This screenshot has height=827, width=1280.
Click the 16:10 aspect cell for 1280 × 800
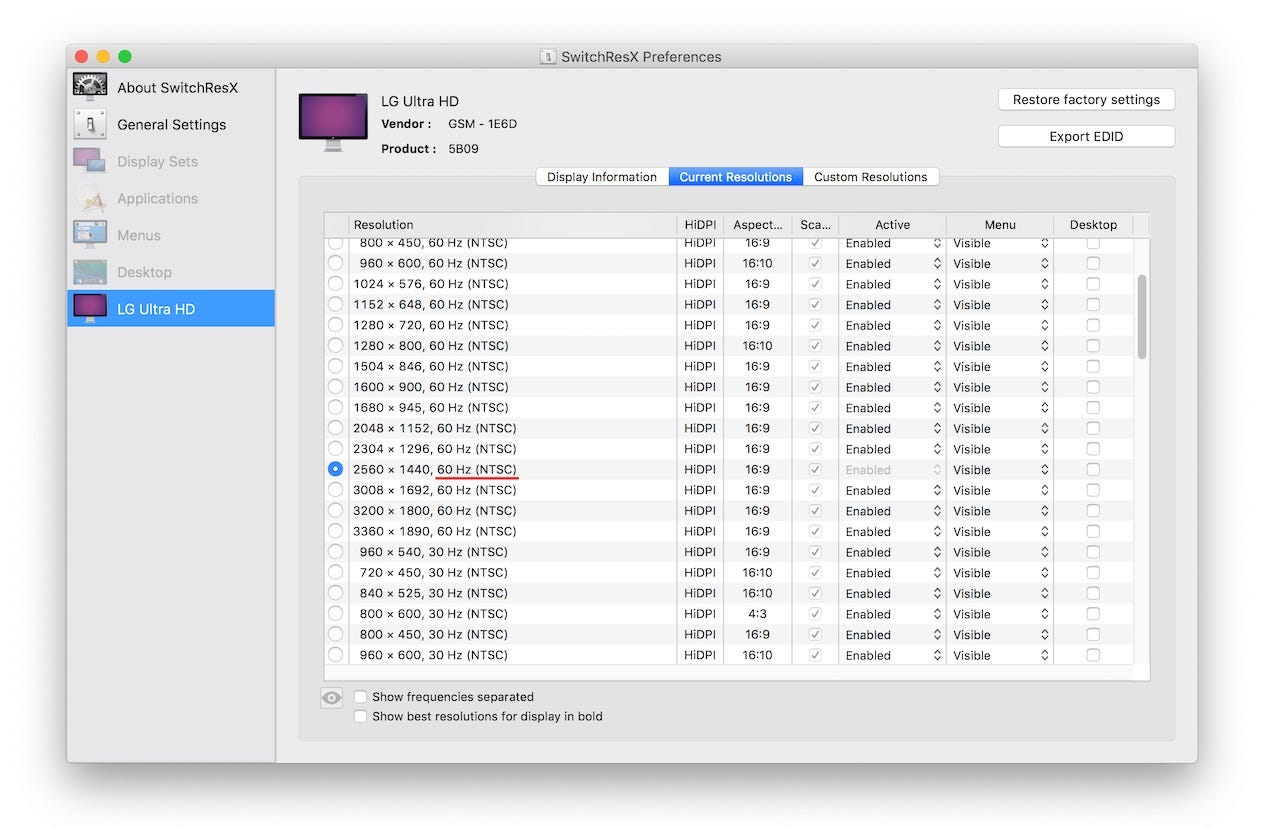coord(757,346)
